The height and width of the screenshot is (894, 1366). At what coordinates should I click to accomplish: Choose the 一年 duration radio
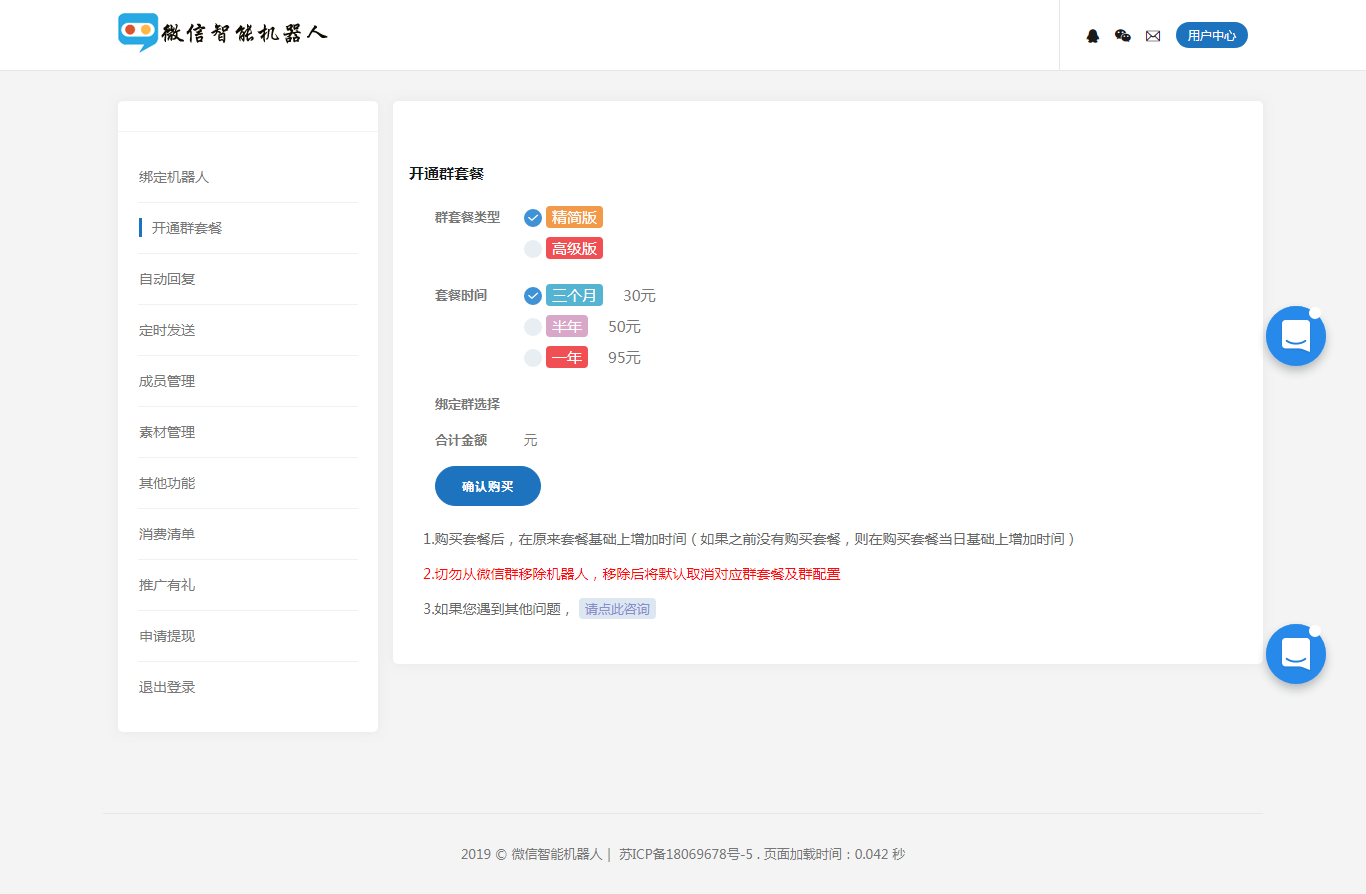point(533,358)
